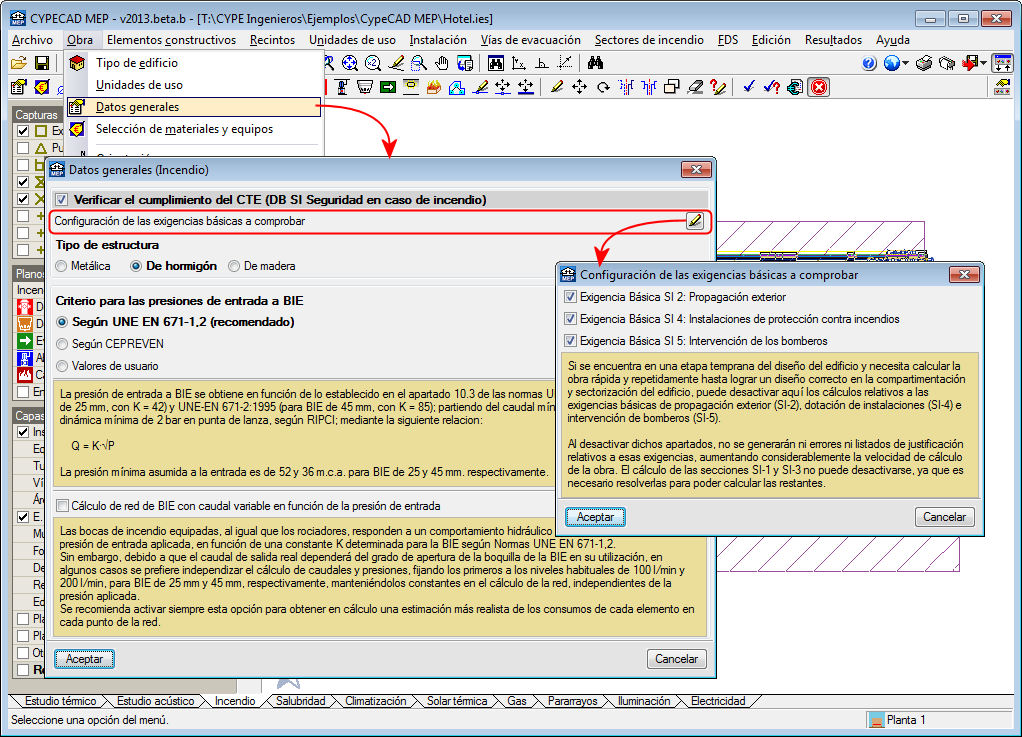This screenshot has width=1022, height=737.
Task: Click the zoom window magnifier icon
Action: (x=419, y=63)
